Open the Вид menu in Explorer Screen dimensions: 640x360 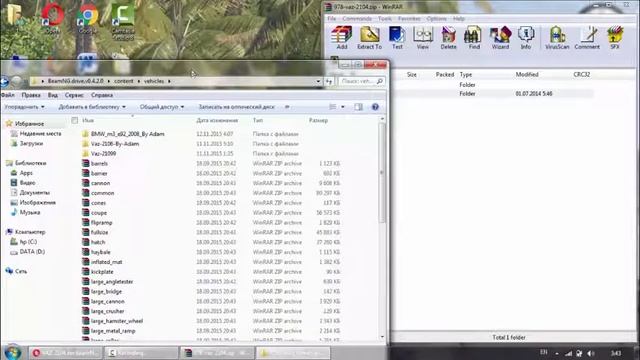pyautogui.click(x=53, y=95)
